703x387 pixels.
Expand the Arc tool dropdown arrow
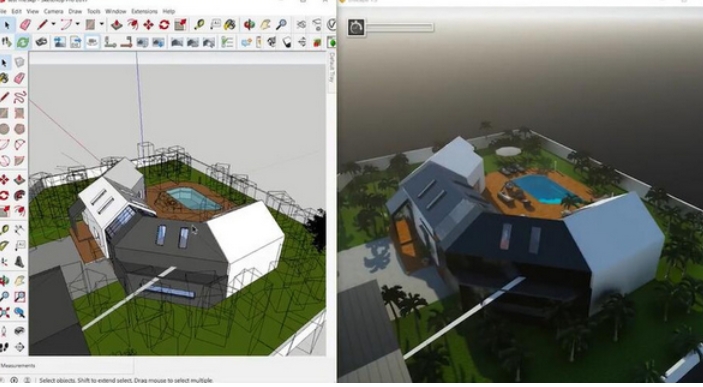pyautogui.click(x=78, y=24)
